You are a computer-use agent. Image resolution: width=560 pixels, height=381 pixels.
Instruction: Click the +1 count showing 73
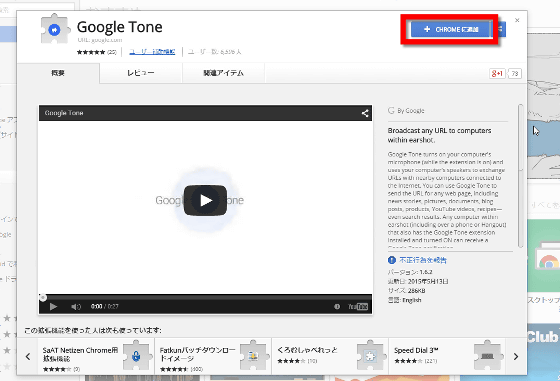pos(515,74)
